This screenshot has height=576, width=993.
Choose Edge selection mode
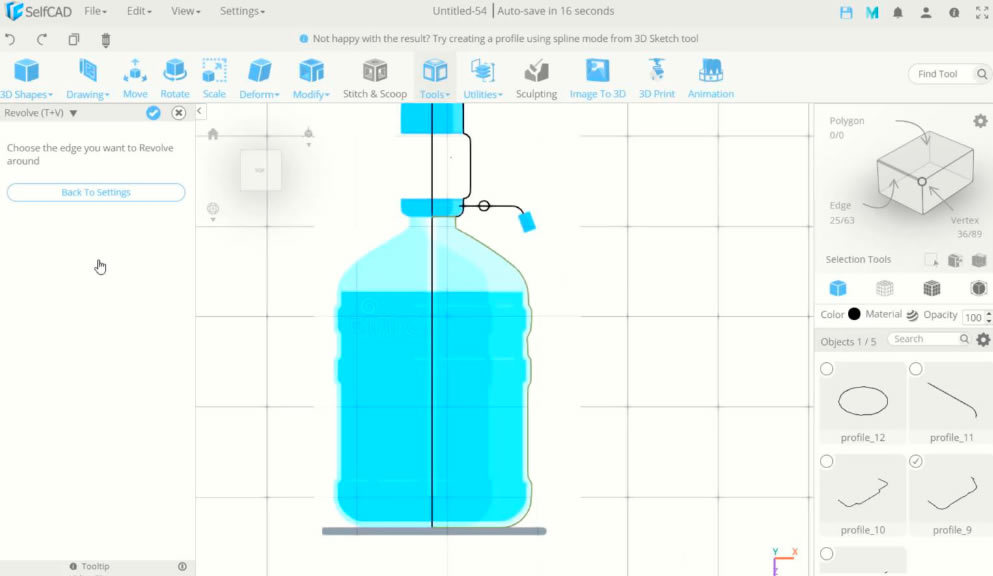[x=840, y=206]
